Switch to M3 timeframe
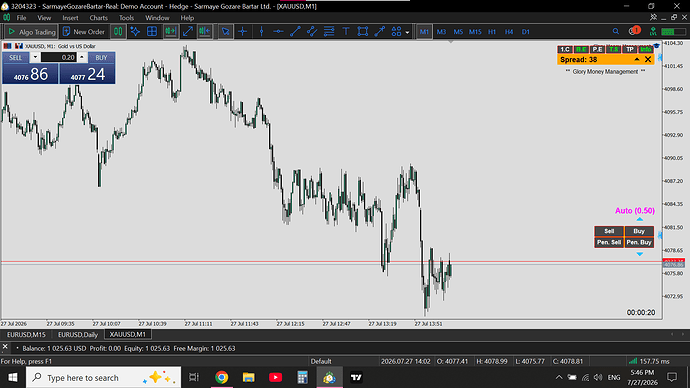 441,32
